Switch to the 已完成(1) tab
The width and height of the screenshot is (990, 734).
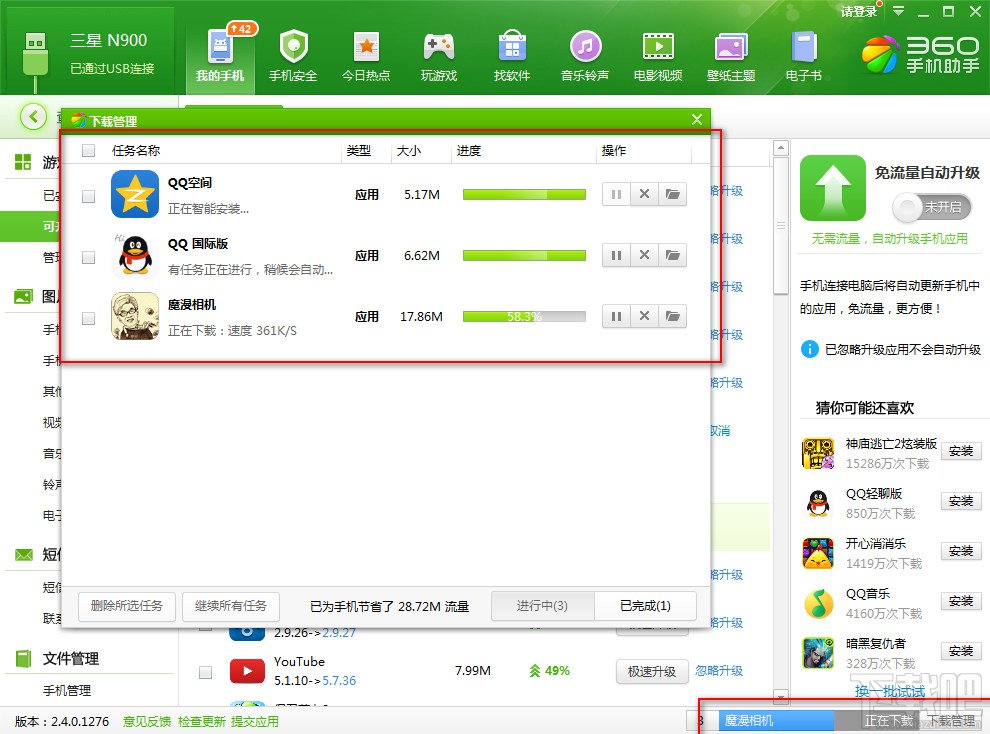645,606
